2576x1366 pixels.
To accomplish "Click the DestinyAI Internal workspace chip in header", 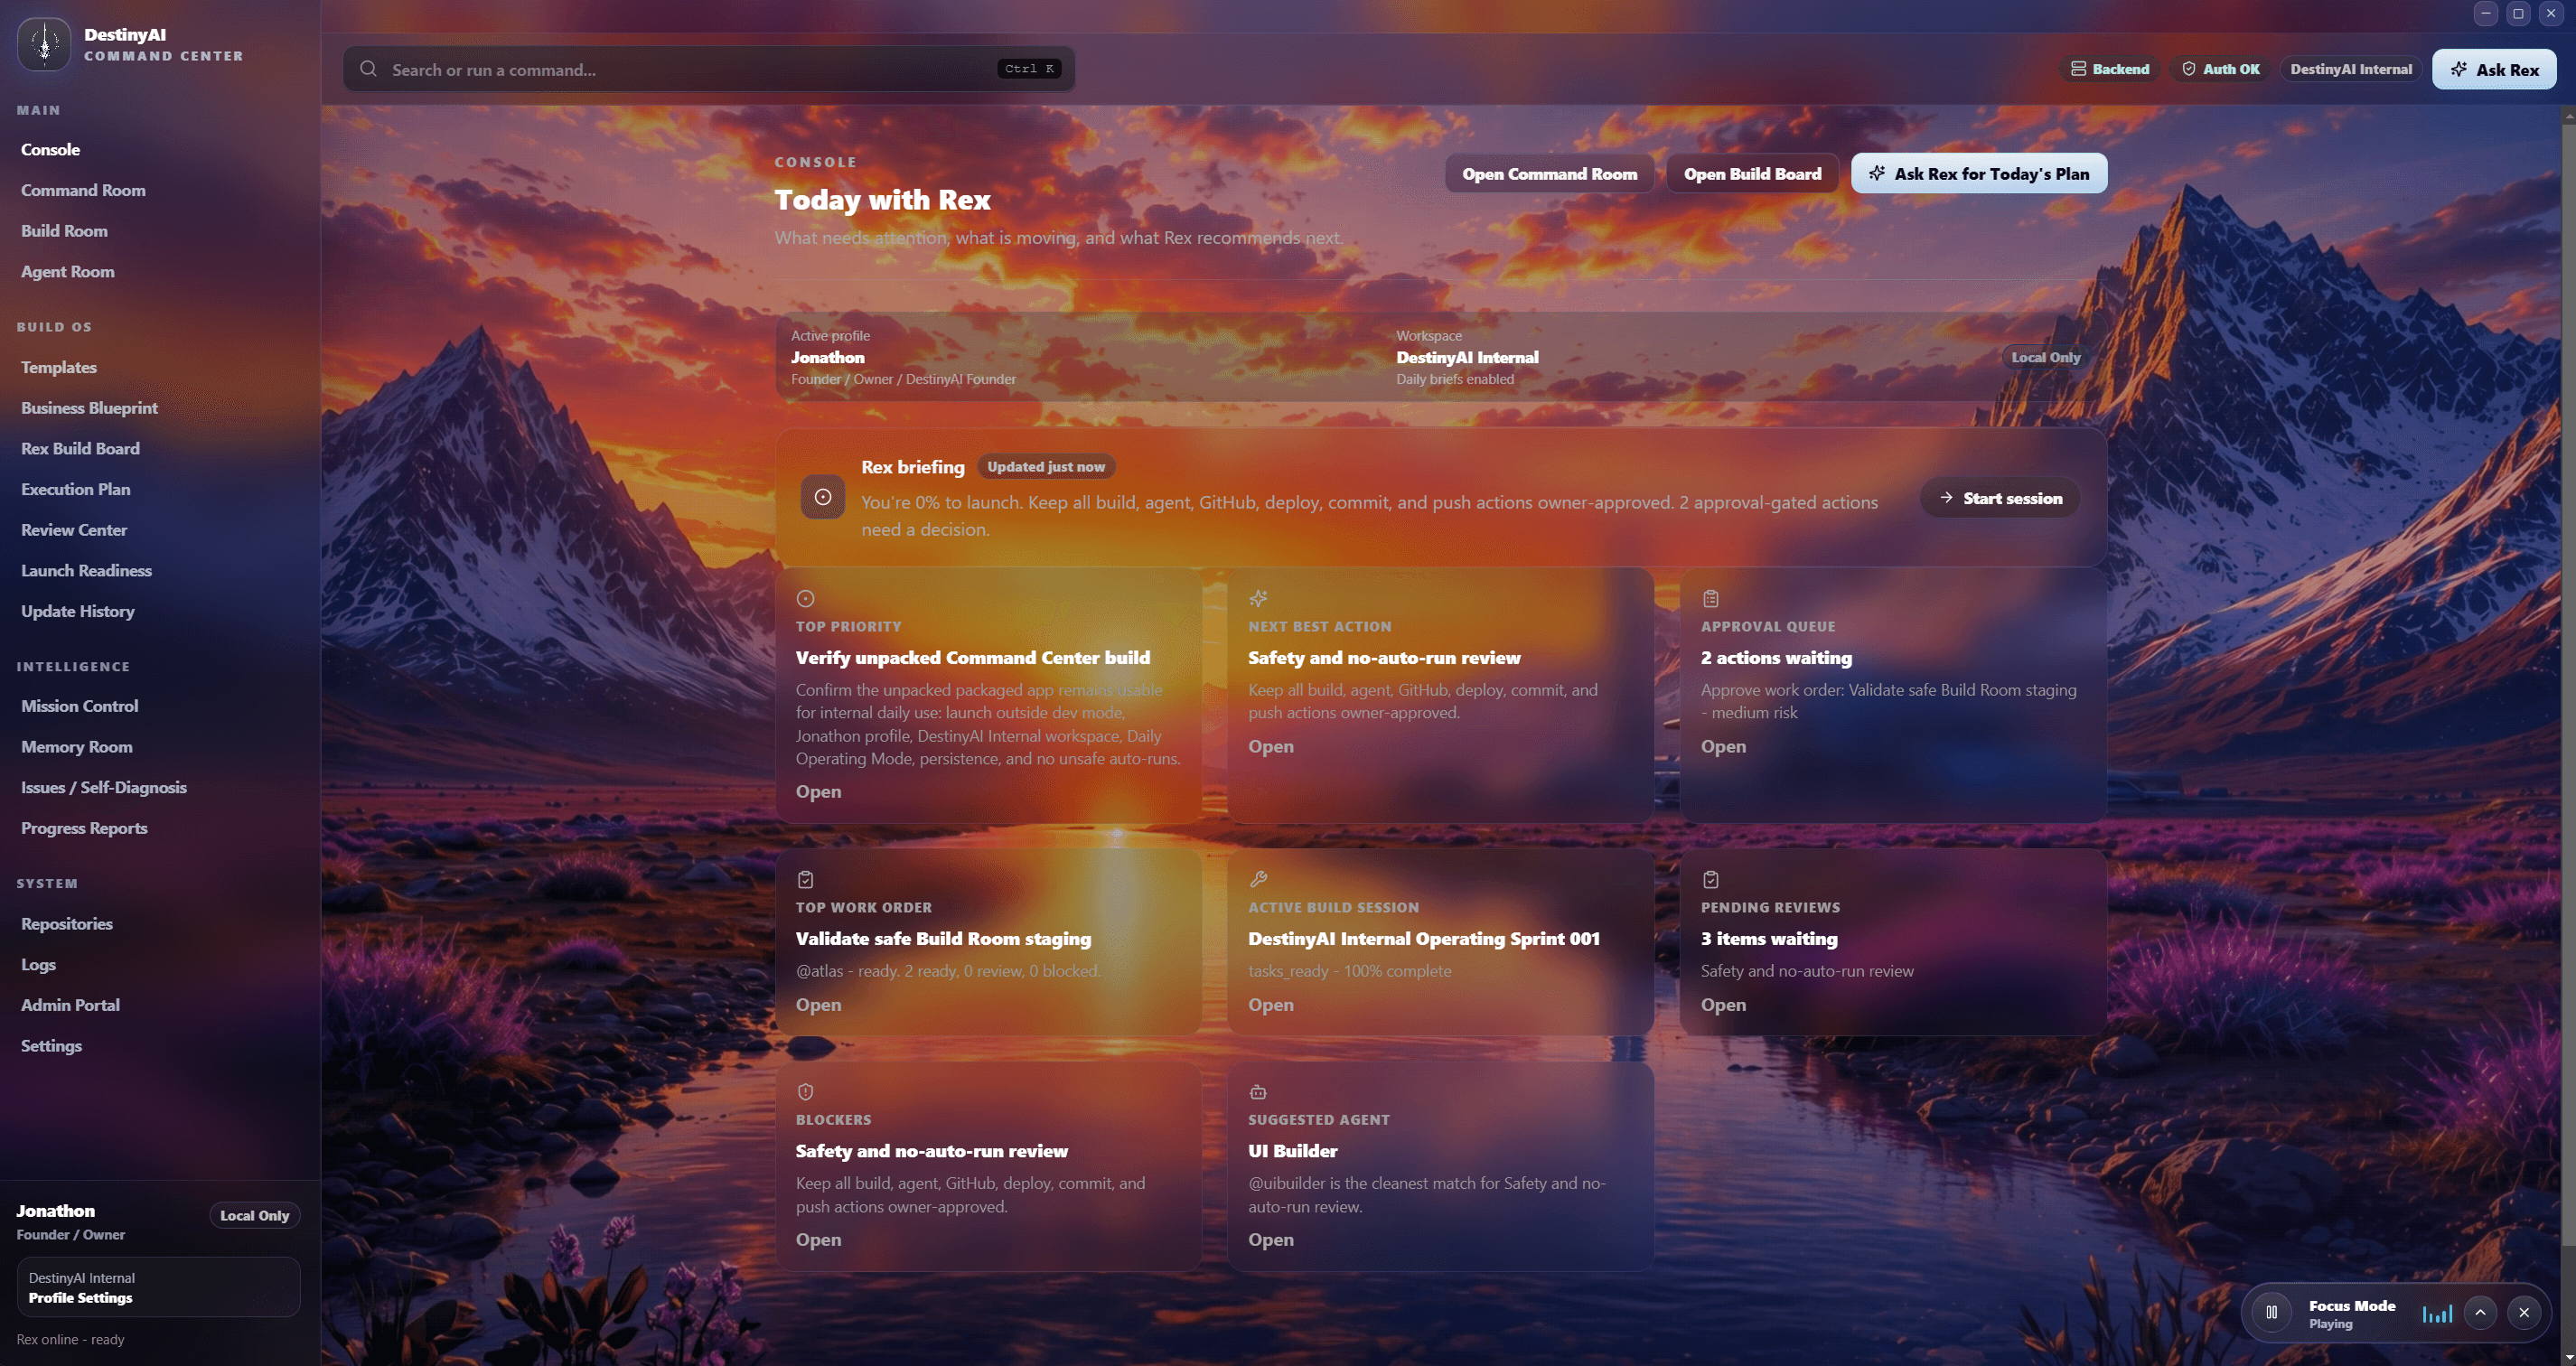I will [x=2351, y=69].
